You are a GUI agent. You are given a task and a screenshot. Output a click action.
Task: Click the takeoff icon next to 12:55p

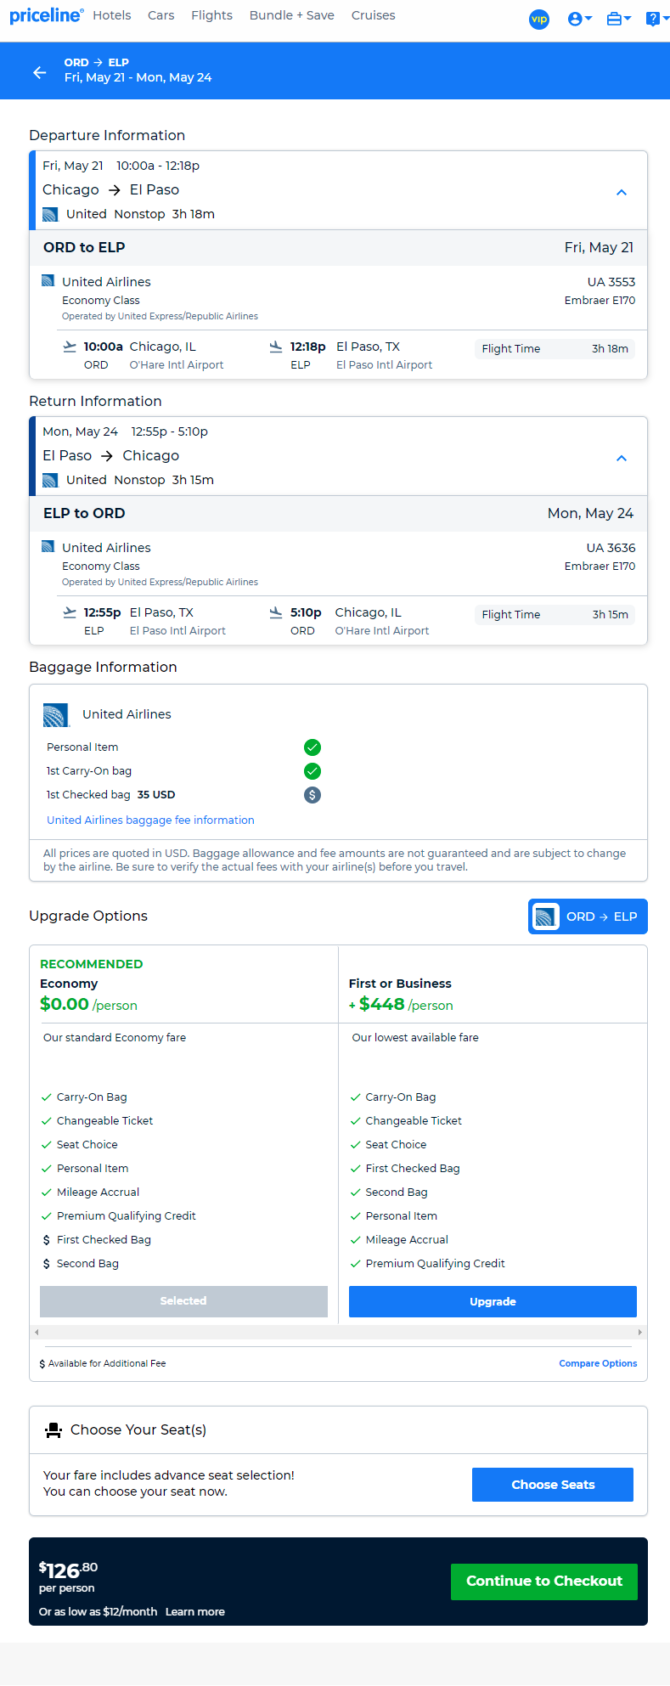[69, 613]
